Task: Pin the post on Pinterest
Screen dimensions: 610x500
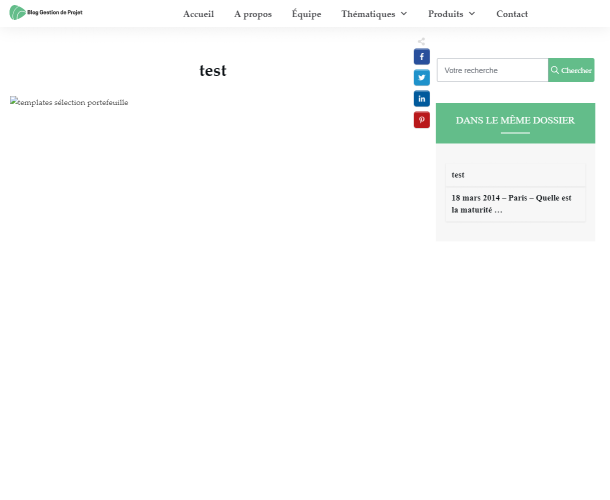Action: coord(422,120)
